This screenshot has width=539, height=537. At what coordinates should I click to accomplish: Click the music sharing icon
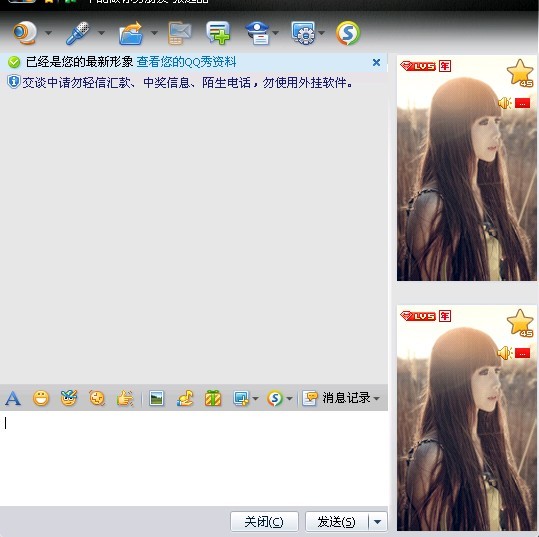tap(185, 398)
